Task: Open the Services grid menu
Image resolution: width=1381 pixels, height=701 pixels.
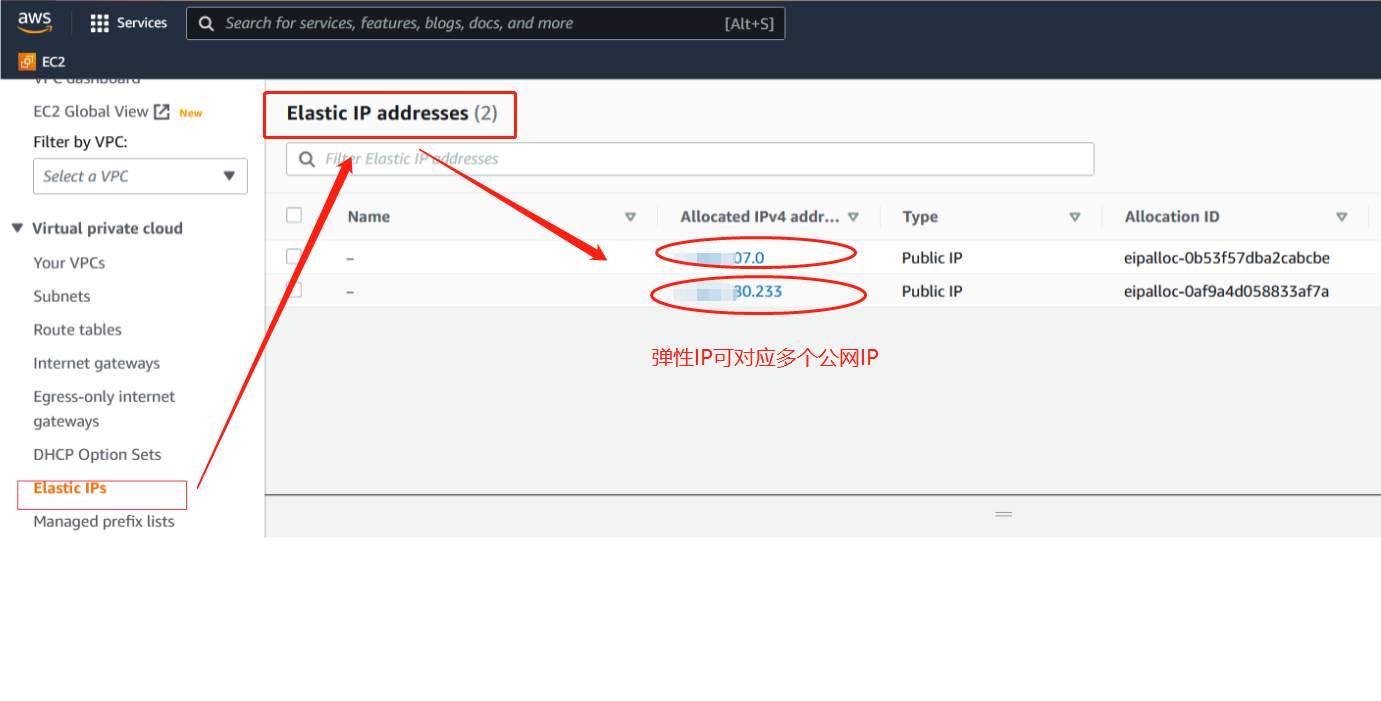Action: [99, 23]
